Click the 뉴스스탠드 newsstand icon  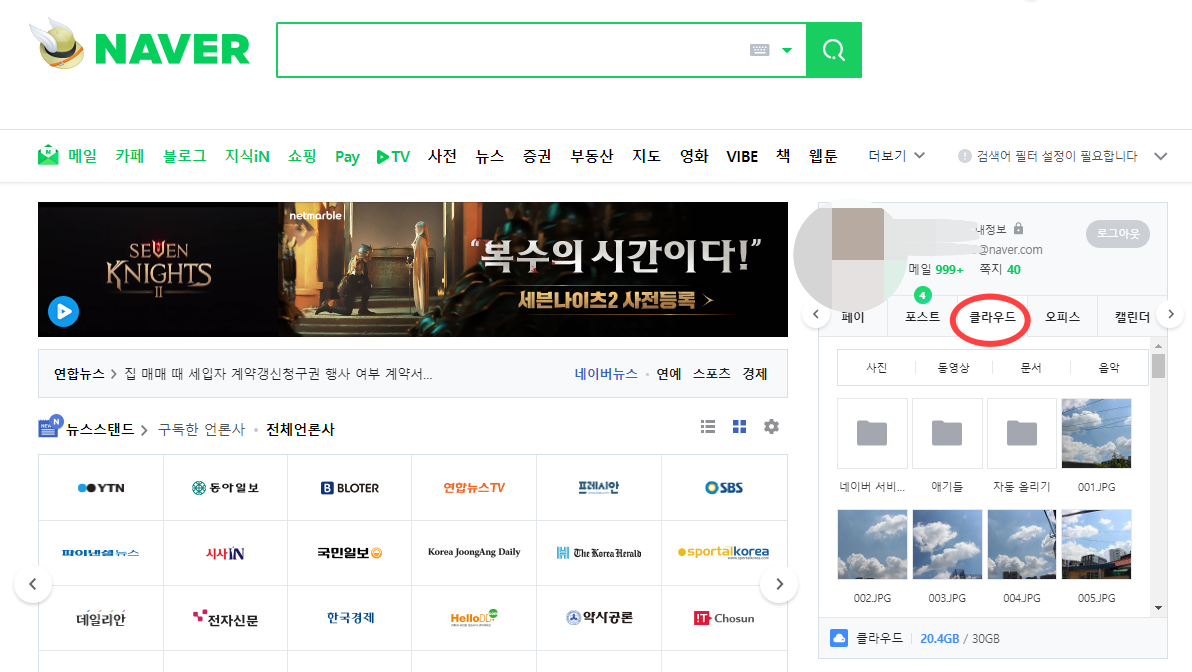click(x=50, y=426)
